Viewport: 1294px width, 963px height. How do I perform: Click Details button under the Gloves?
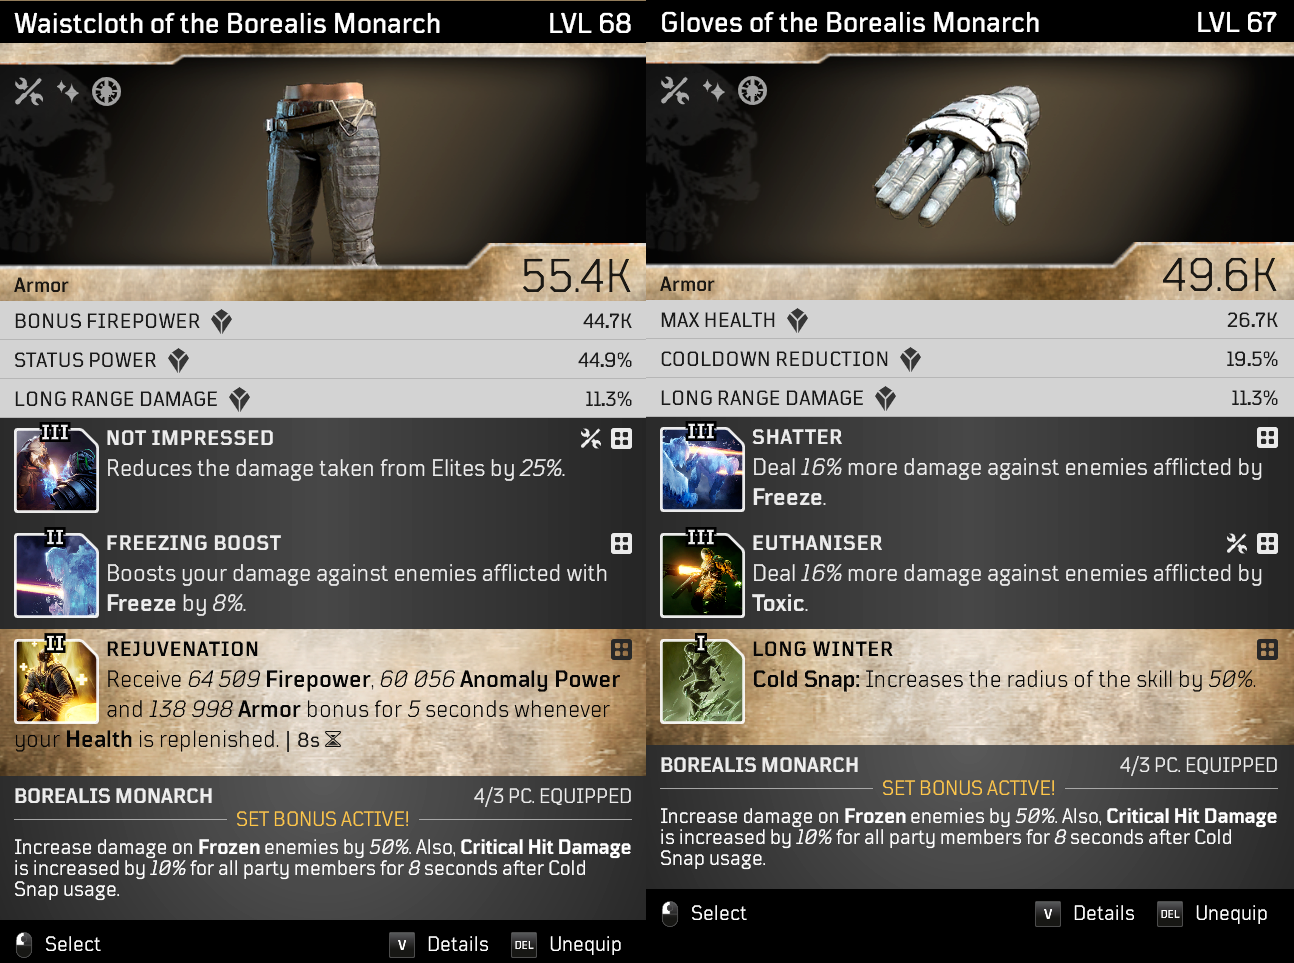1086,913
